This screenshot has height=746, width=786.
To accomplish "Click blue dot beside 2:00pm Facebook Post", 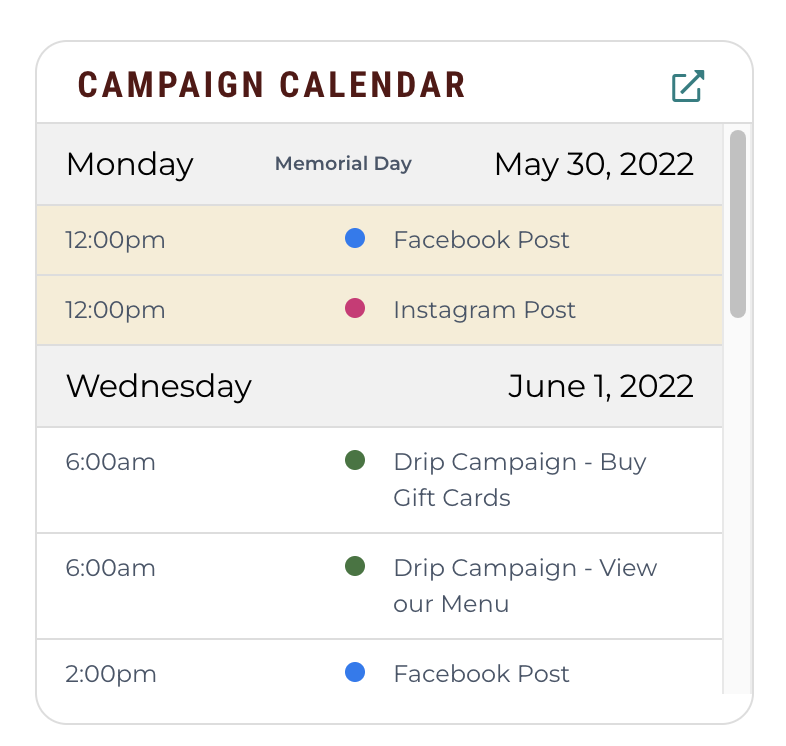I will pos(355,672).
